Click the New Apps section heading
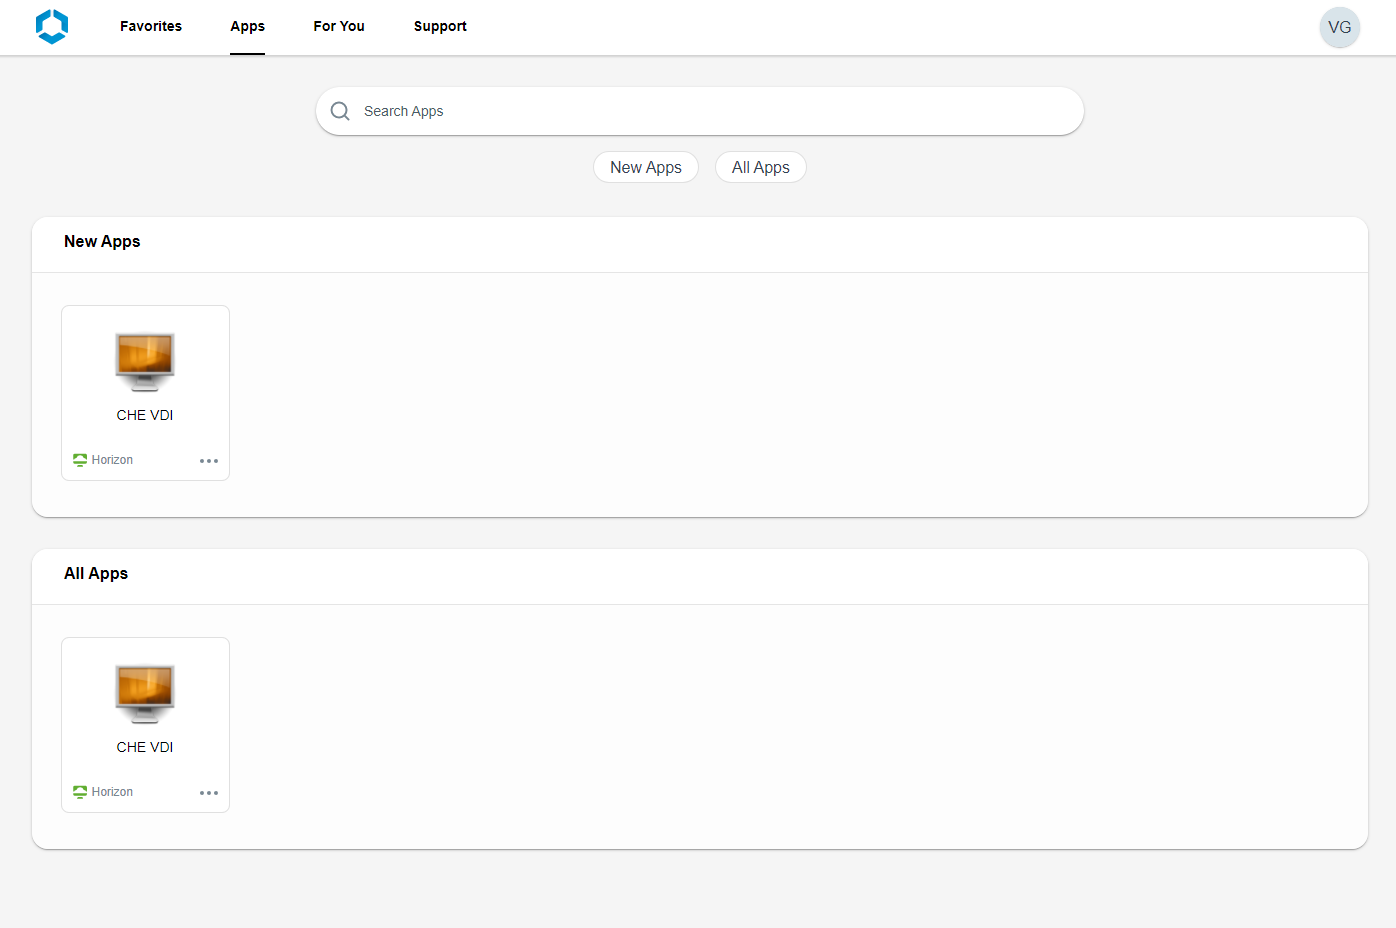Screen dimensions: 1396x928 [x=102, y=241]
